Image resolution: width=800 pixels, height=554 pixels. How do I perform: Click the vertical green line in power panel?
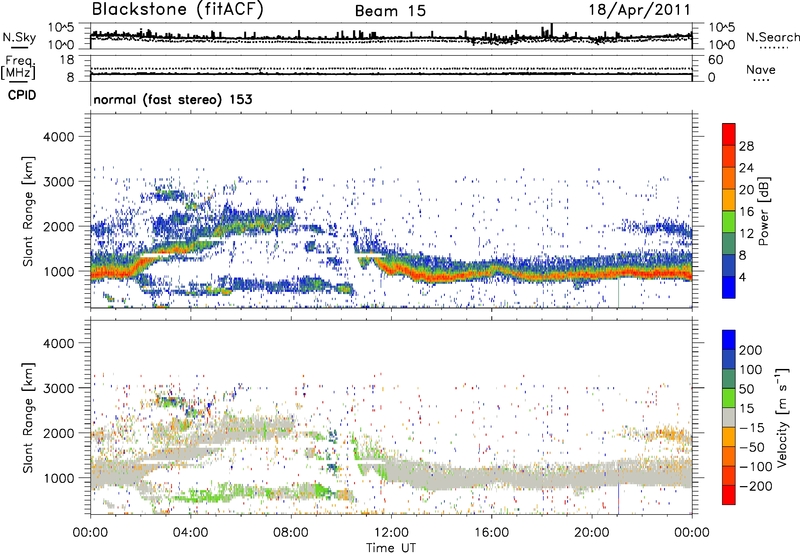[x=618, y=292]
